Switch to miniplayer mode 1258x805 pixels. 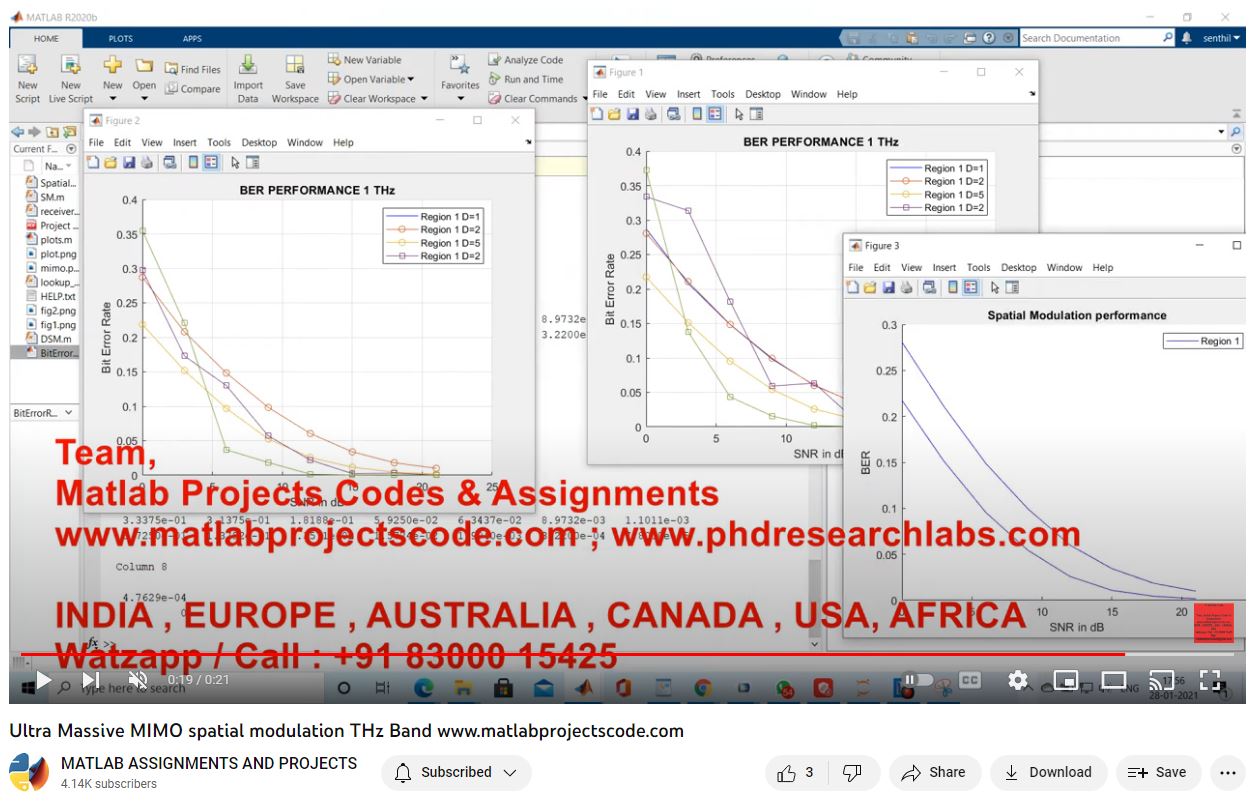(1066, 680)
